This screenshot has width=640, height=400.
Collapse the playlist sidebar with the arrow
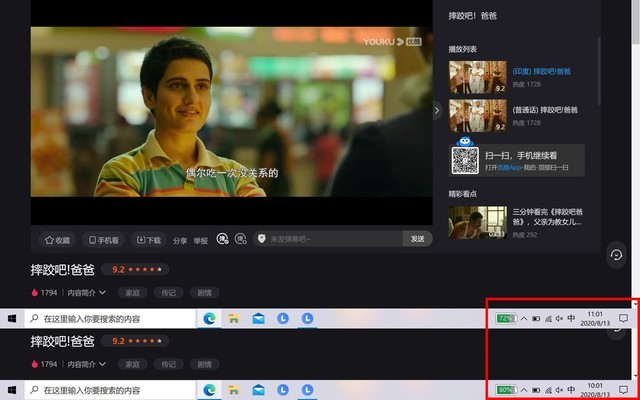(437, 111)
